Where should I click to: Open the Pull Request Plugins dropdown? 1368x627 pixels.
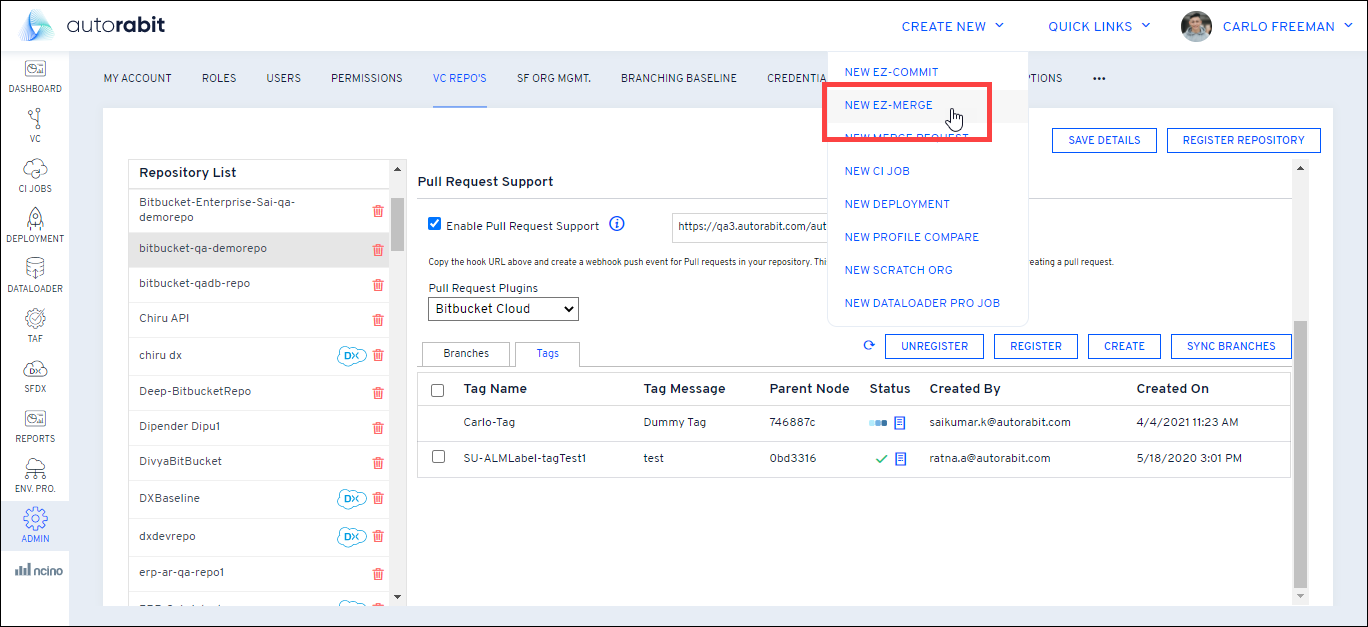[503, 309]
